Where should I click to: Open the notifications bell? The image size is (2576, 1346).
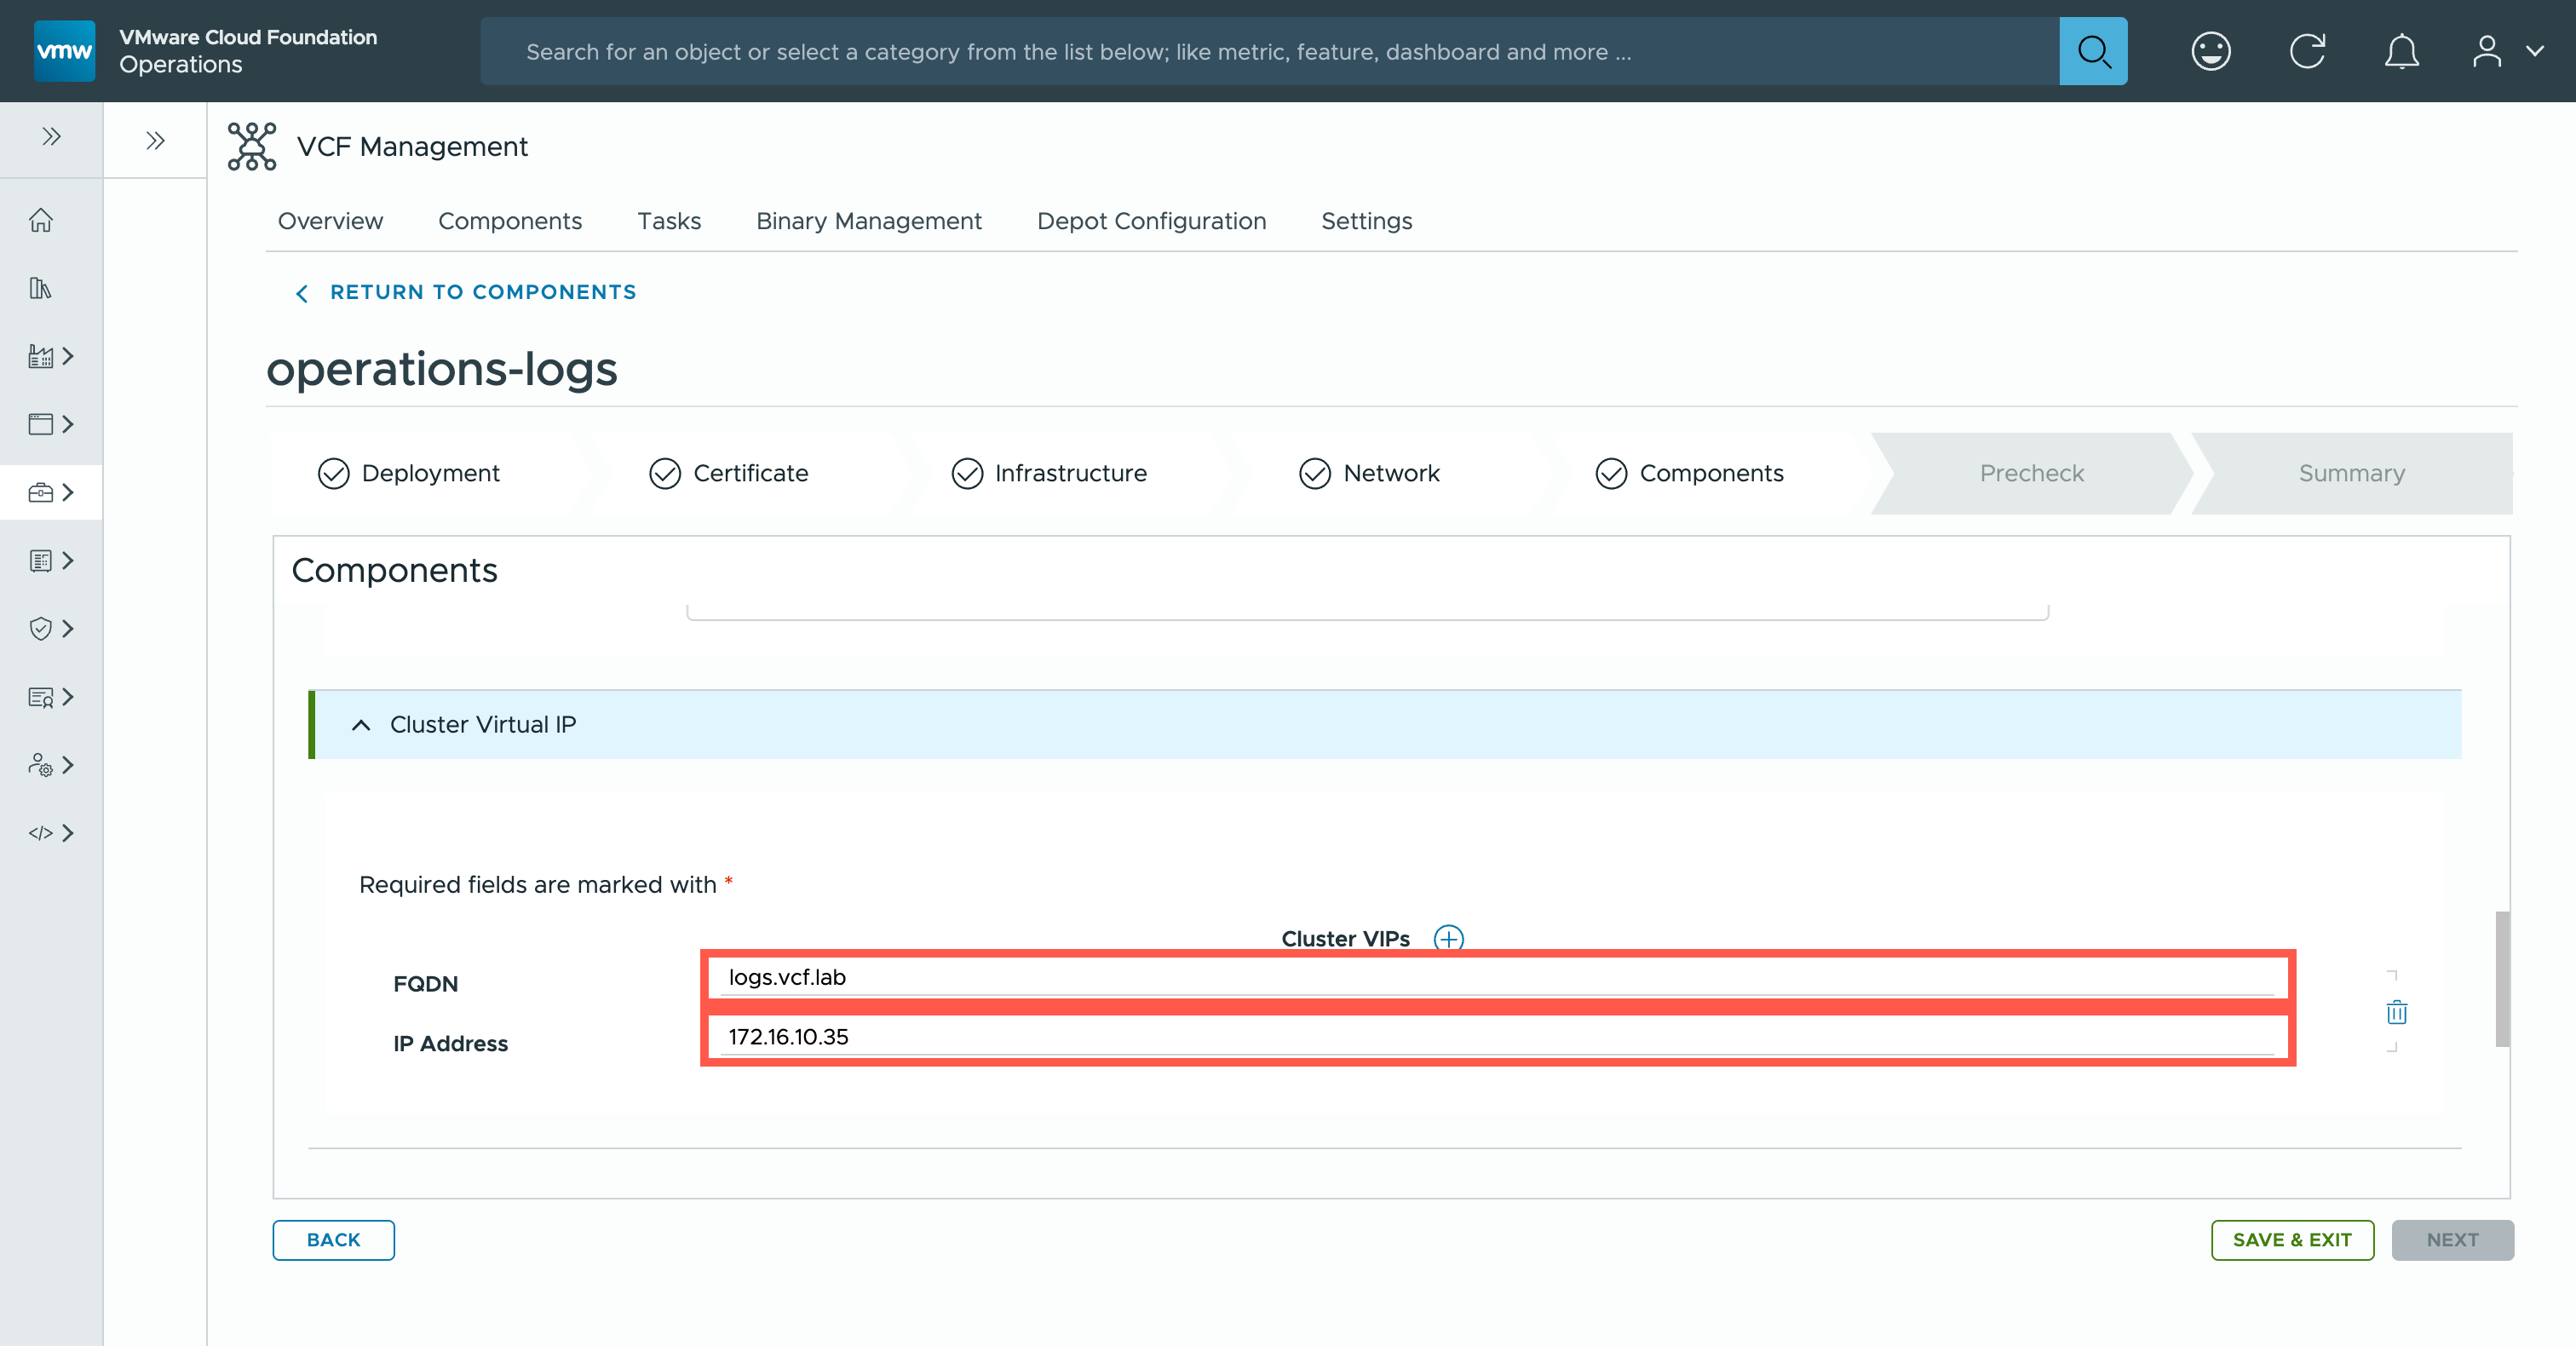(2401, 51)
